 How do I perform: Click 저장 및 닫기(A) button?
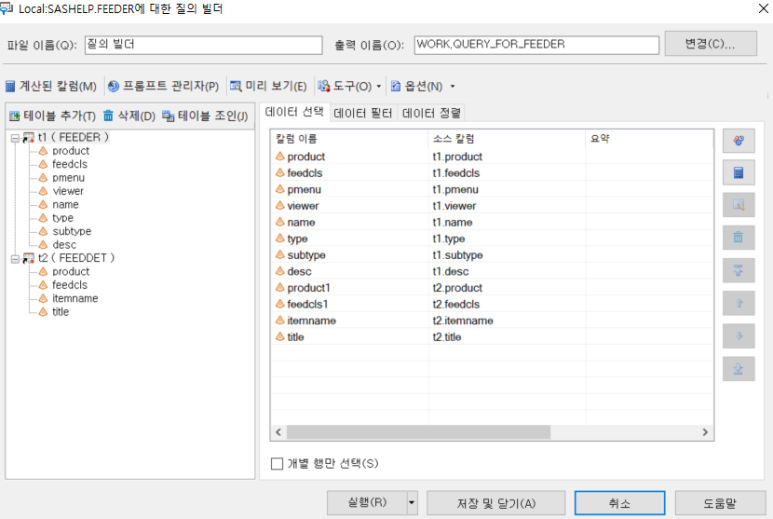(496, 503)
